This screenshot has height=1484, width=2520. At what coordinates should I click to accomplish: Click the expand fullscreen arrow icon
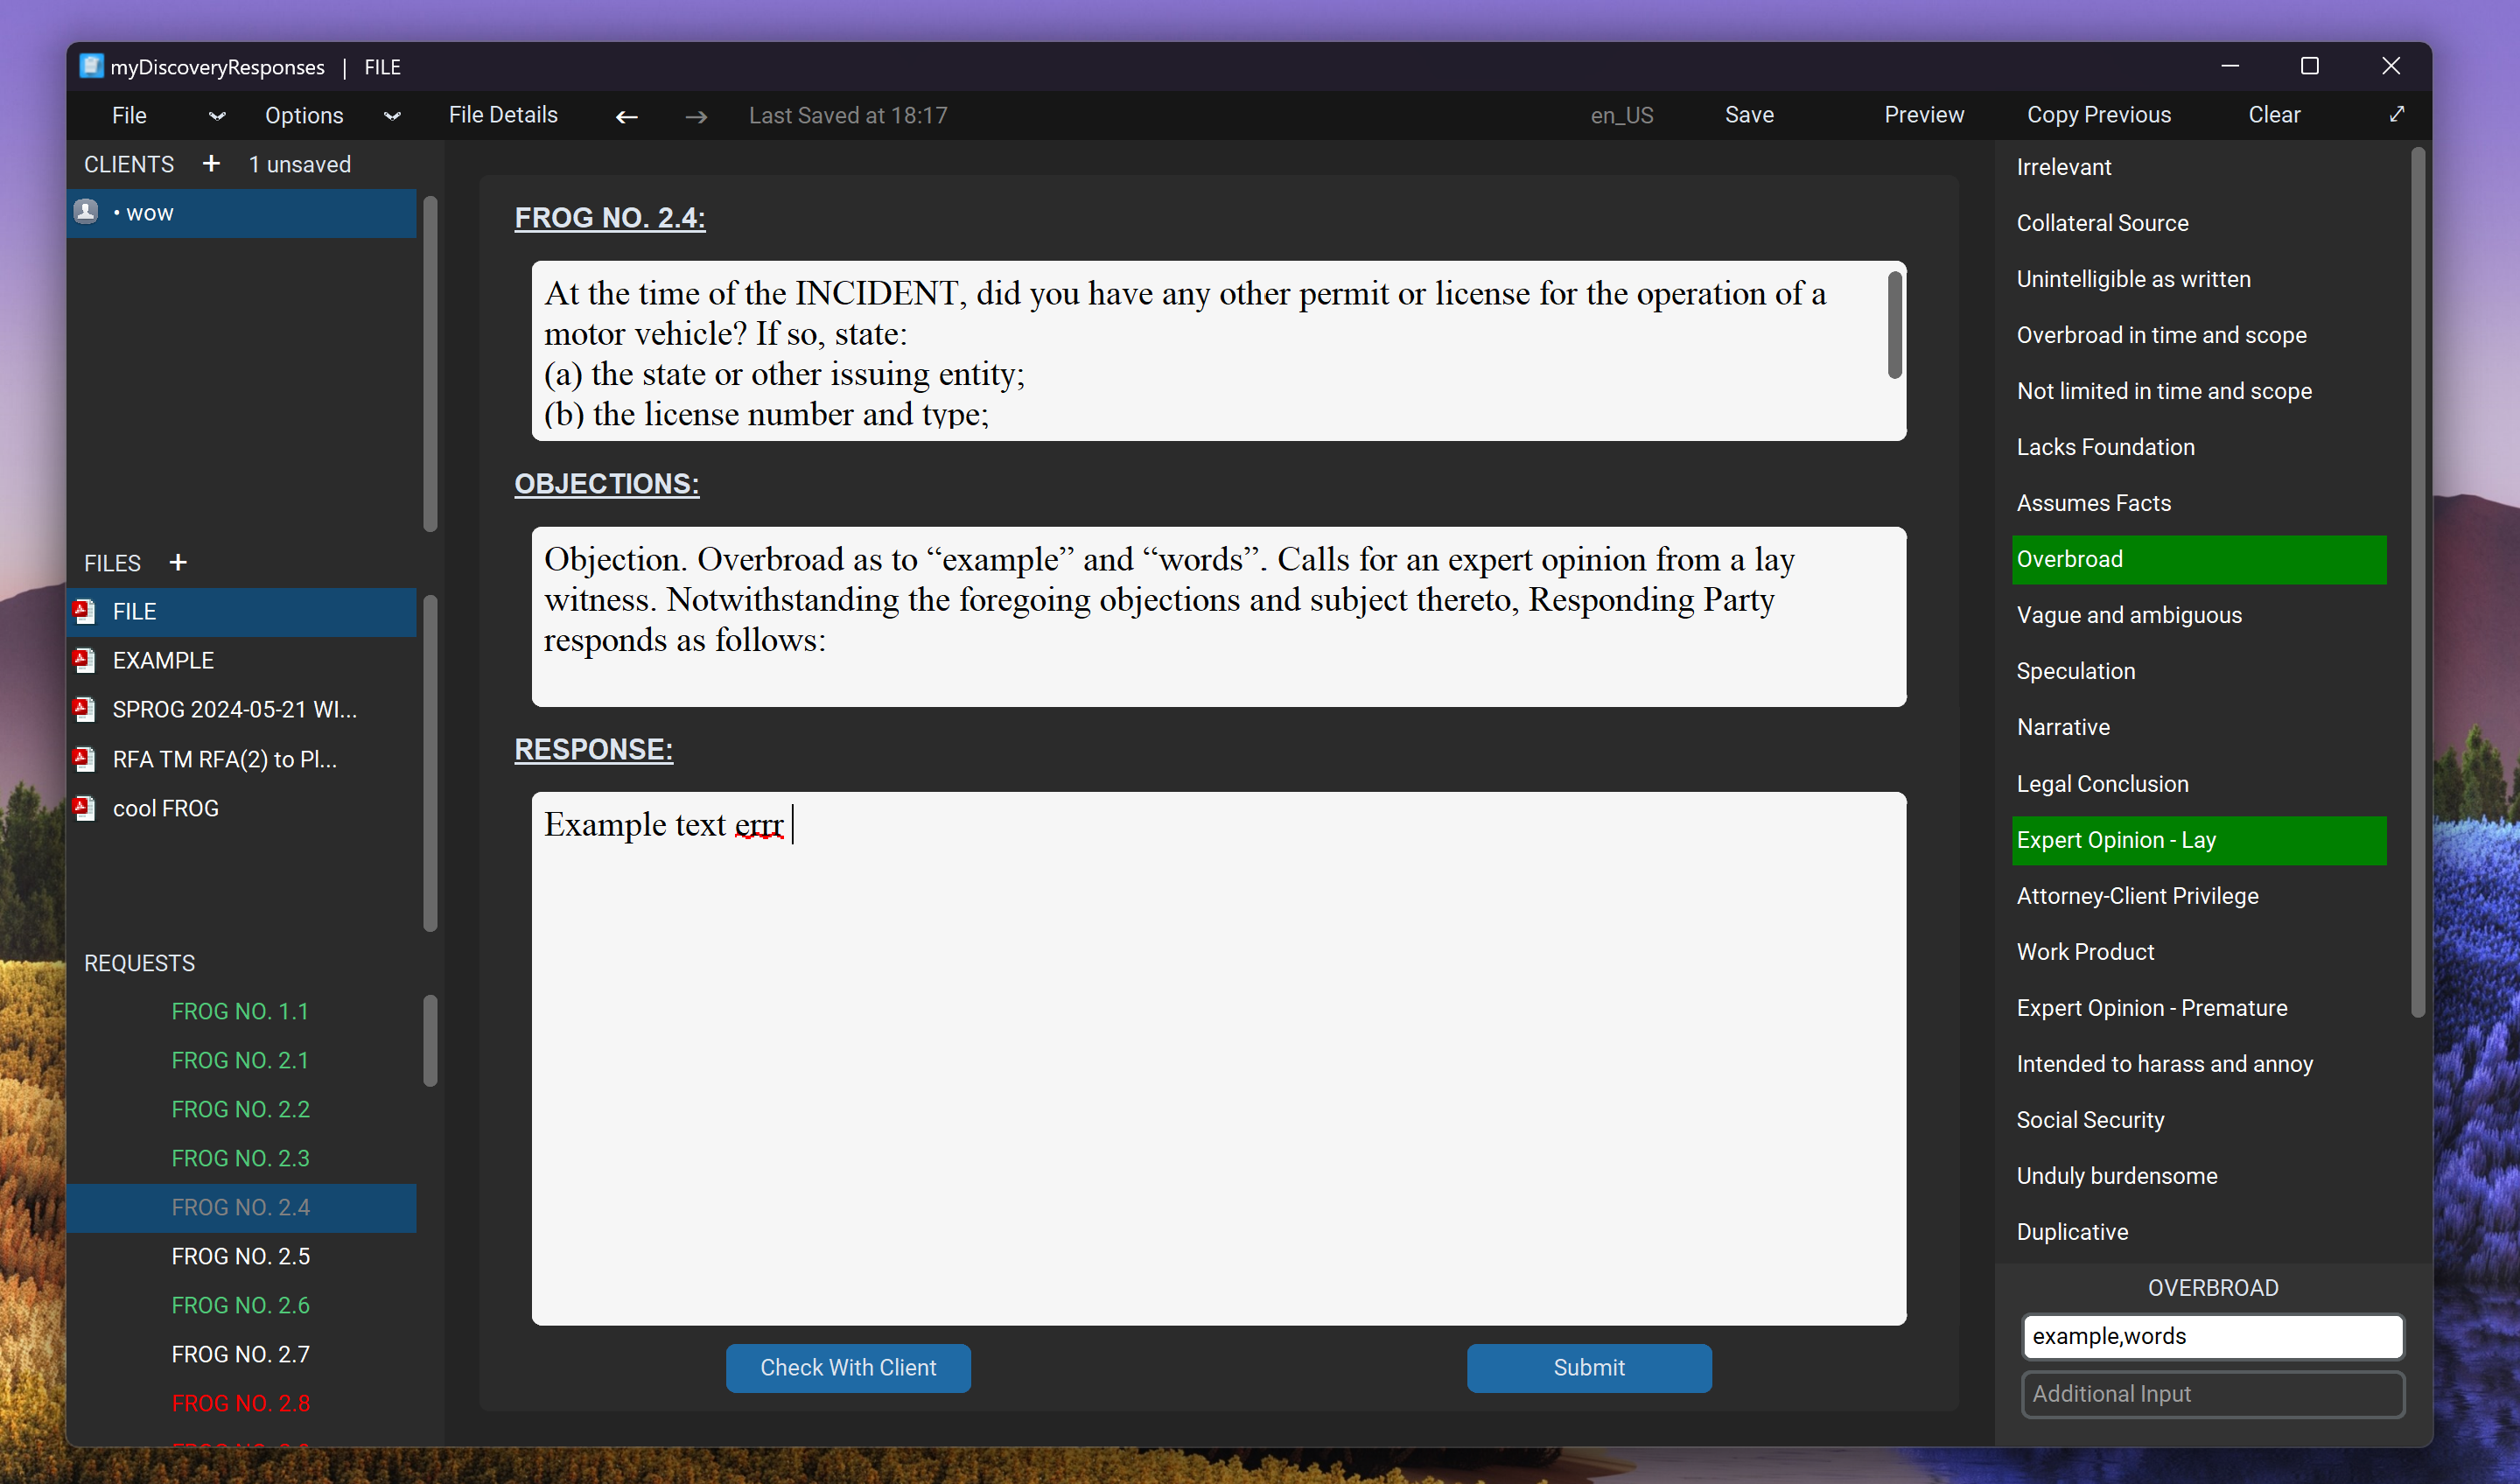click(x=2396, y=114)
